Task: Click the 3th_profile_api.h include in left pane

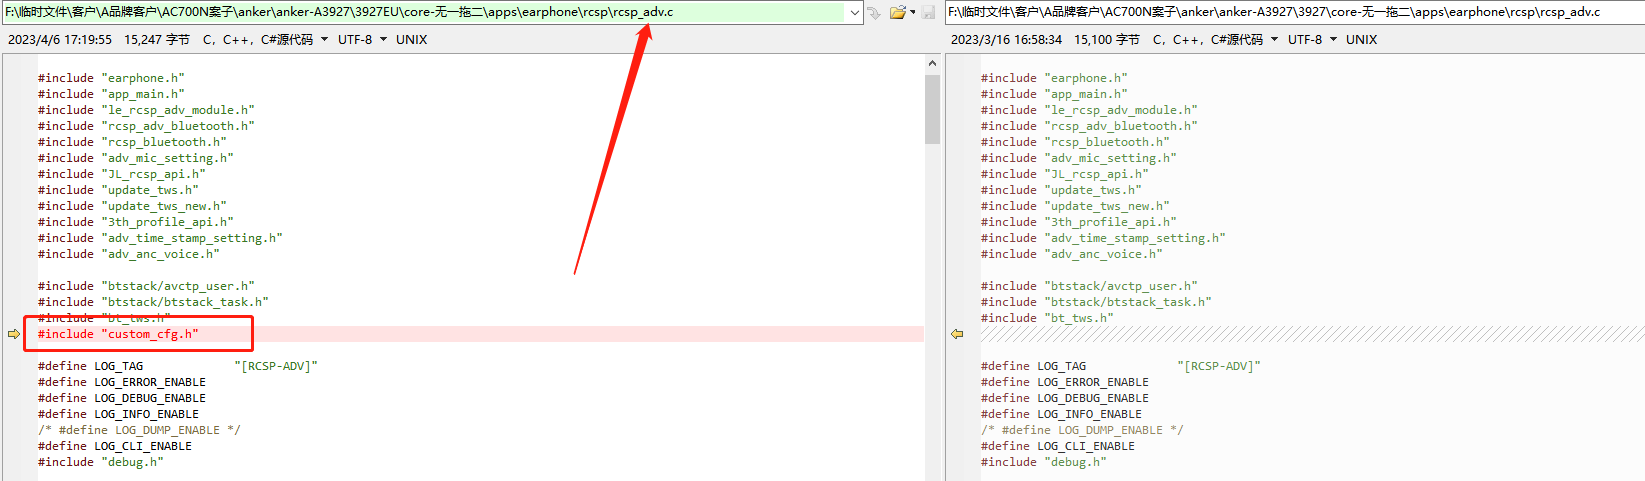Action: coord(136,222)
